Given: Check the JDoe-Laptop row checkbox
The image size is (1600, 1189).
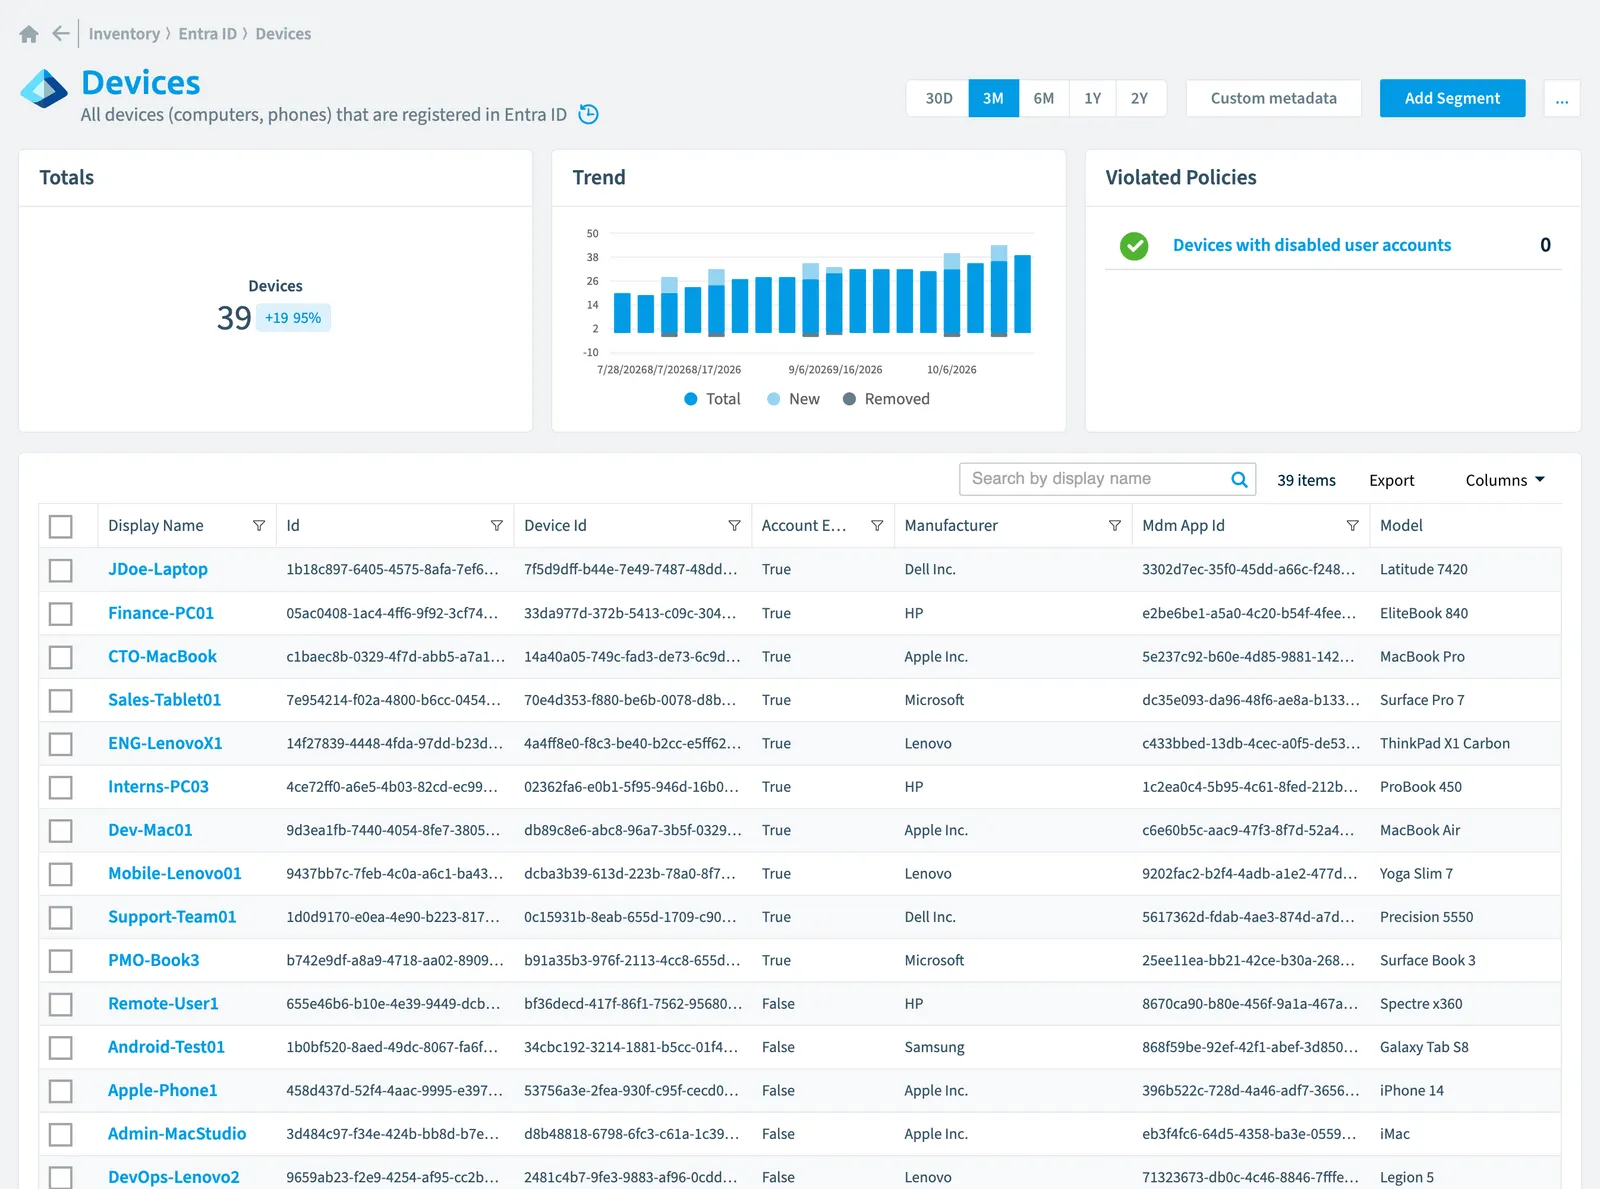Looking at the screenshot, I should point(61,570).
